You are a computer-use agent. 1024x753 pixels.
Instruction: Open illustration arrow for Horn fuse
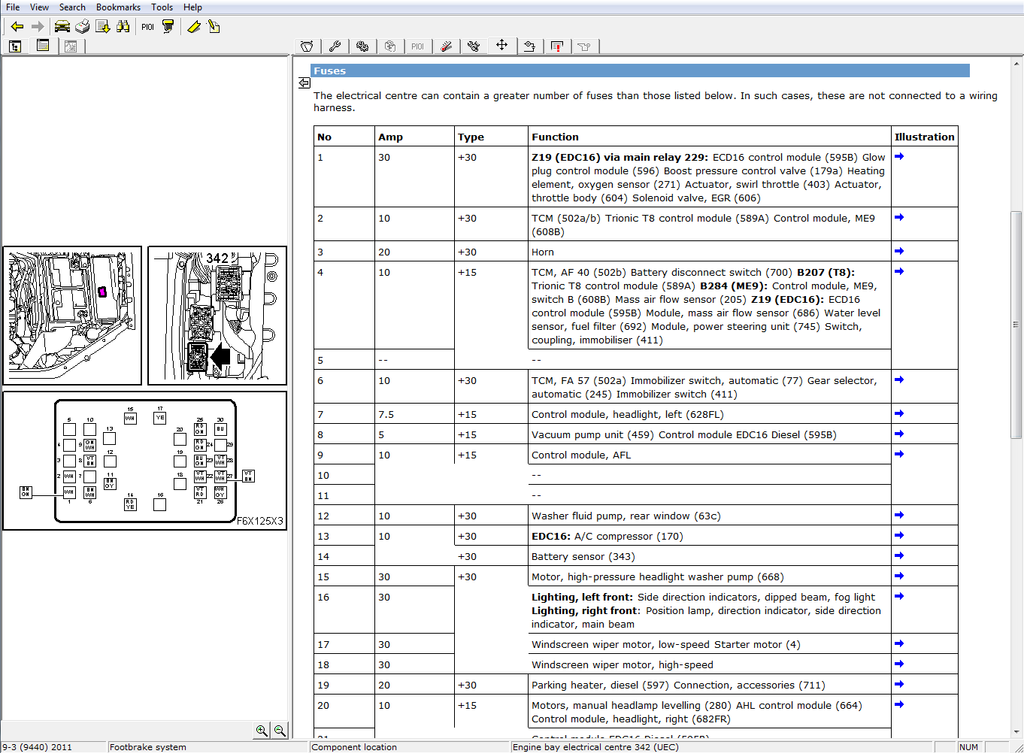click(x=899, y=251)
